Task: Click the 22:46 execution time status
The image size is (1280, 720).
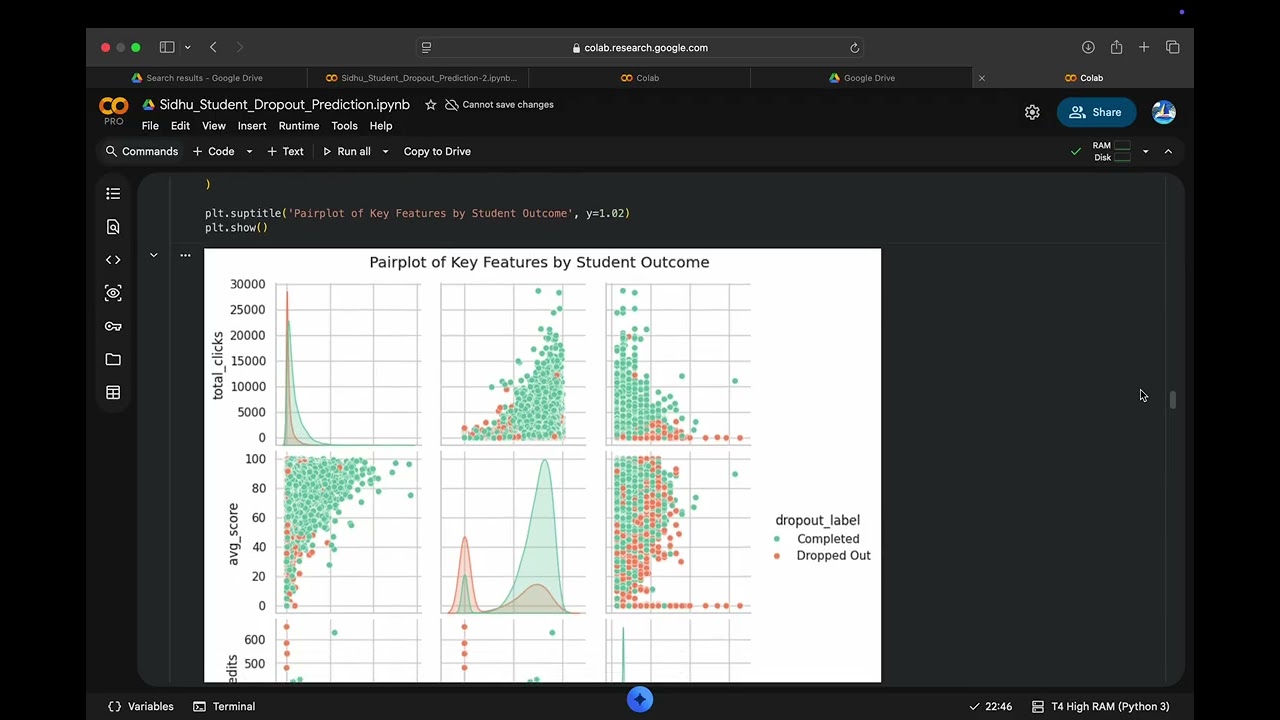Action: pyautogui.click(x=990, y=707)
